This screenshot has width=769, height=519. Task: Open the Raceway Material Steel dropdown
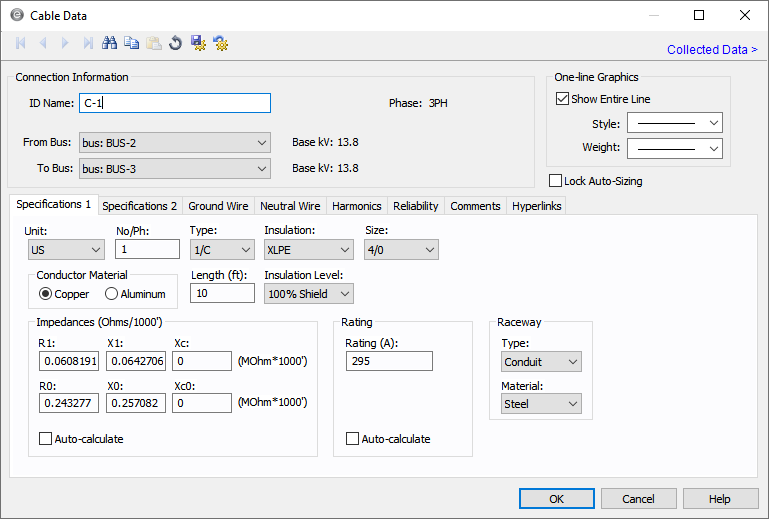[x=541, y=404]
